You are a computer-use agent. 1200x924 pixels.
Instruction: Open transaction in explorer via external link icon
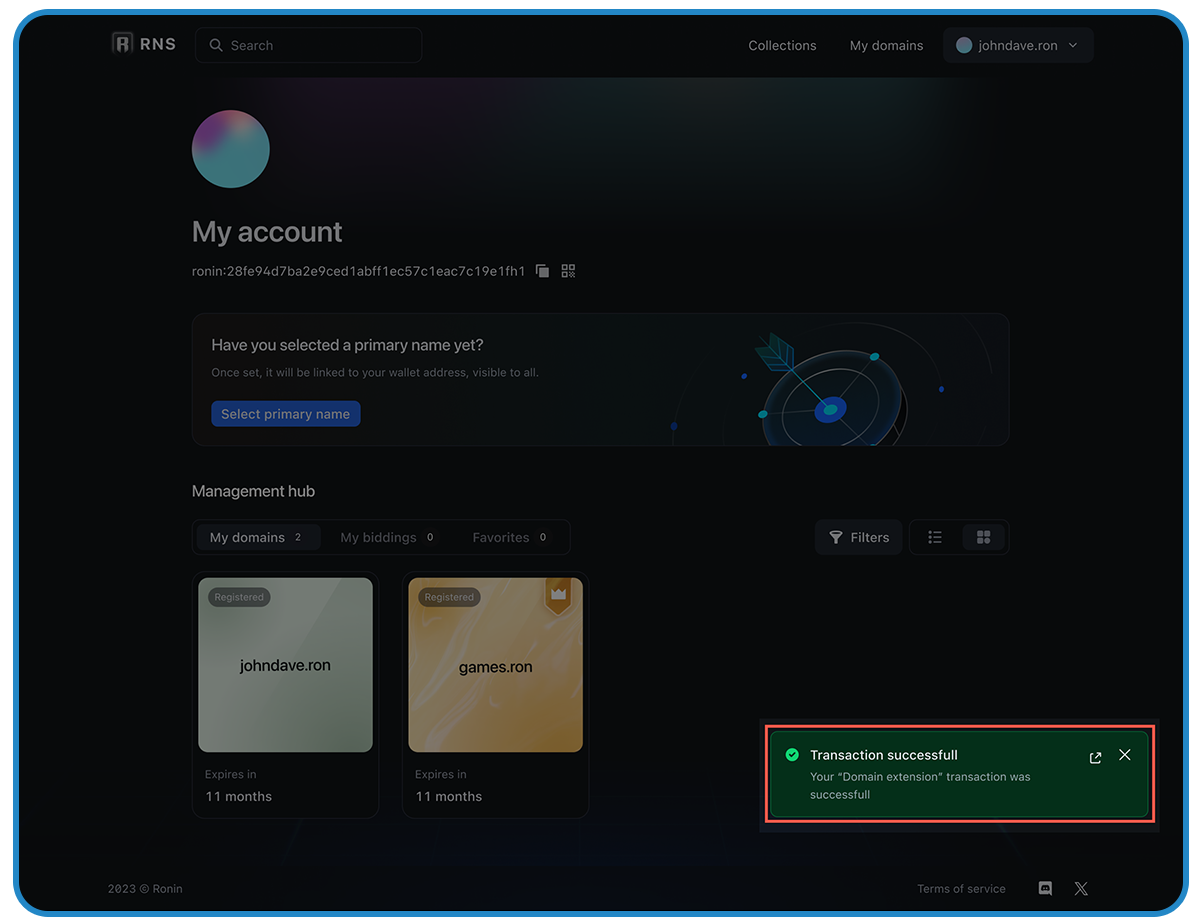point(1095,758)
